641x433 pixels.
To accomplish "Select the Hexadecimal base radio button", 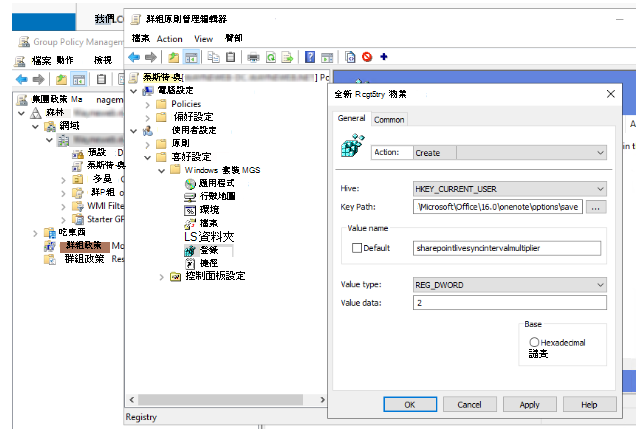I will point(534,342).
